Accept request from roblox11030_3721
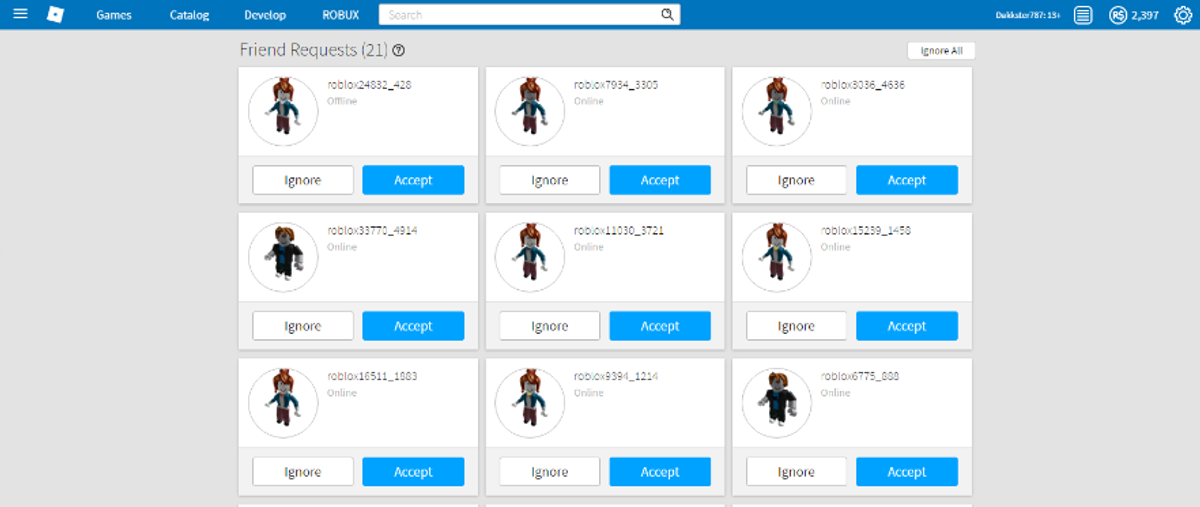This screenshot has width=1200, height=507. coord(660,326)
